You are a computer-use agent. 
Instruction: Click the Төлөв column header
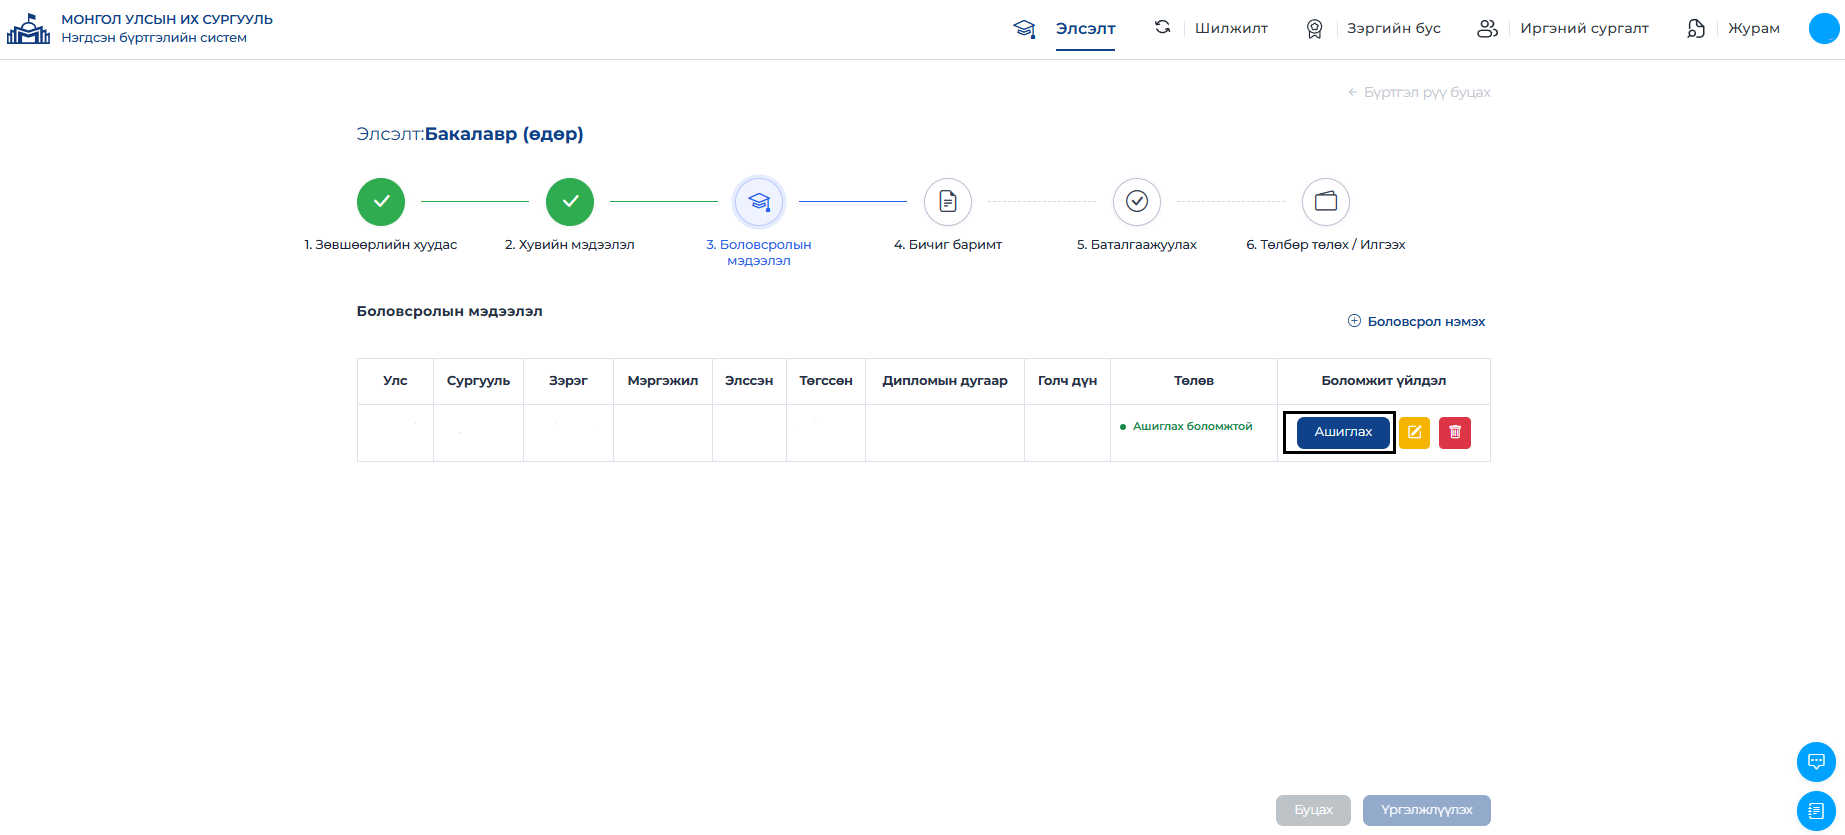point(1194,381)
